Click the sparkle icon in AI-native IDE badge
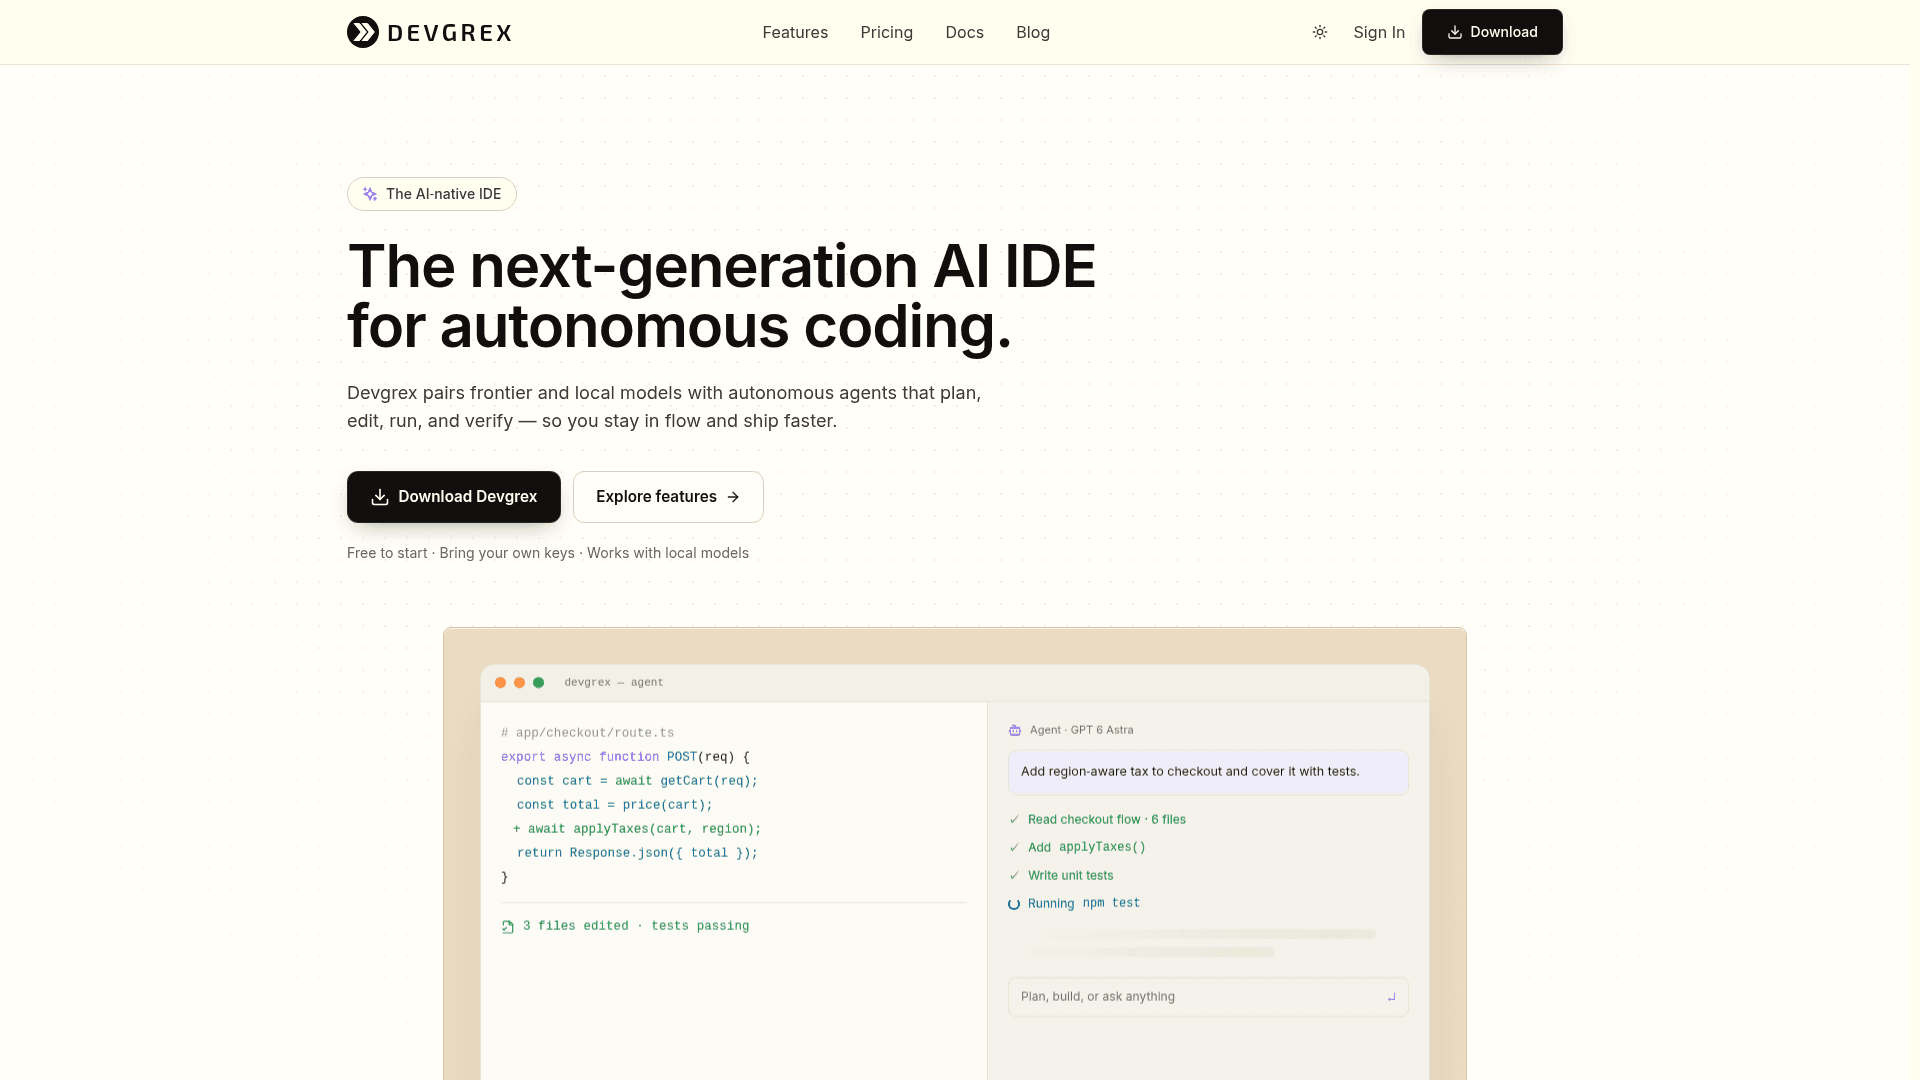 pos(370,194)
